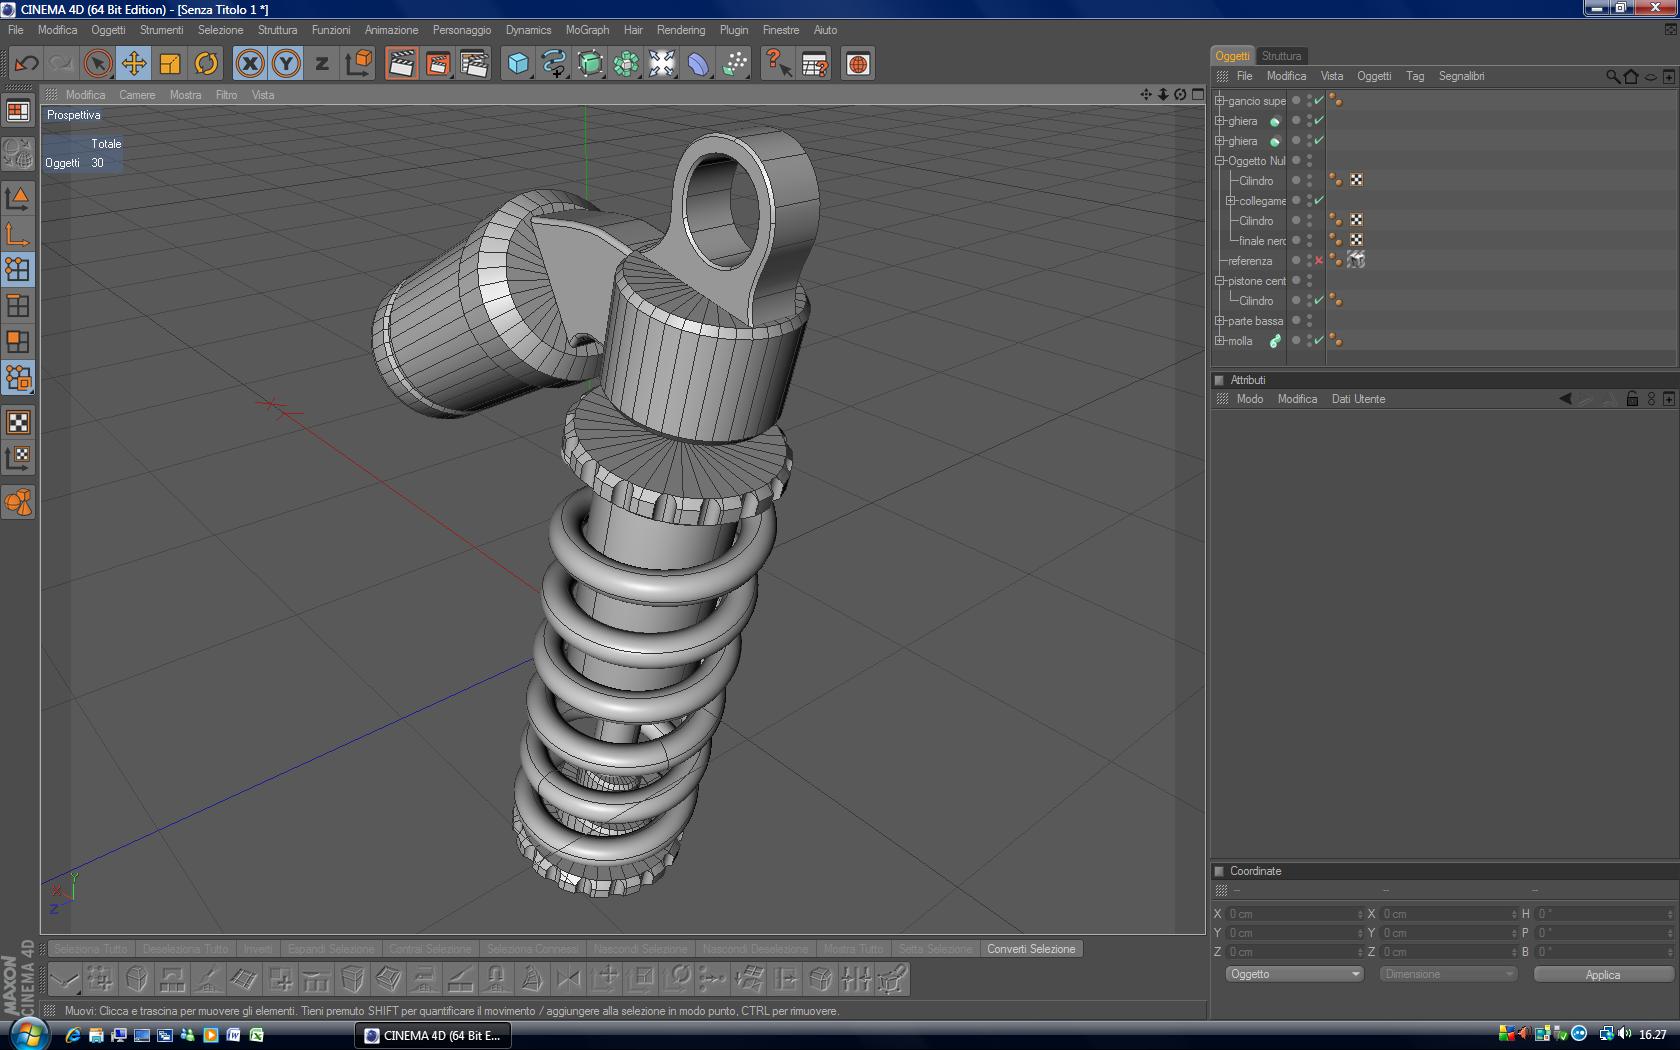Open viewport Camere menu

[137, 95]
